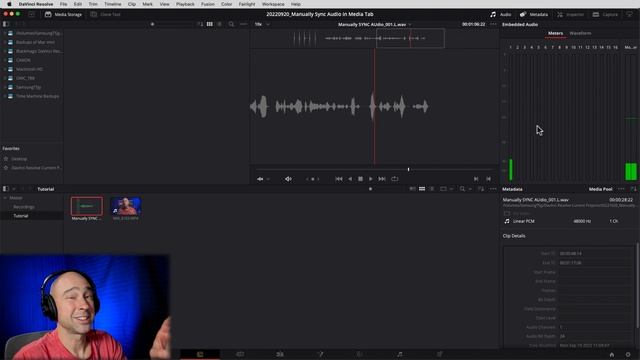The height and width of the screenshot is (360, 640).
Task: Open the clip name dropdown above viewer
Action: [374, 24]
